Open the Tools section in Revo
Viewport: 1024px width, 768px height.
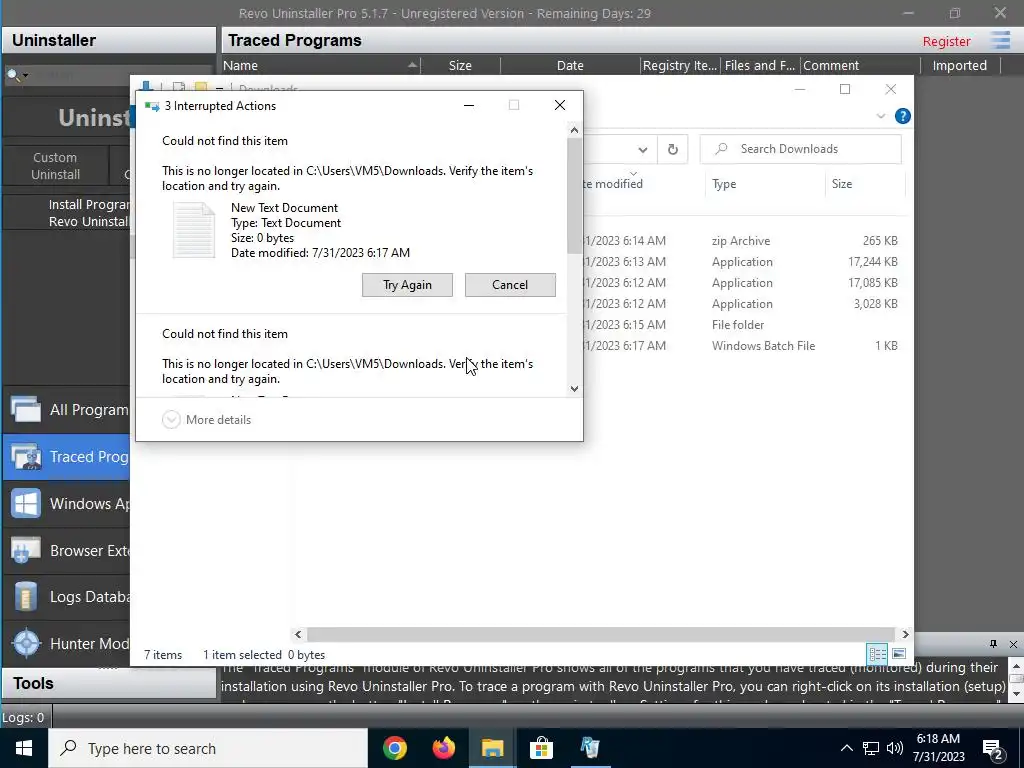(x=108, y=683)
